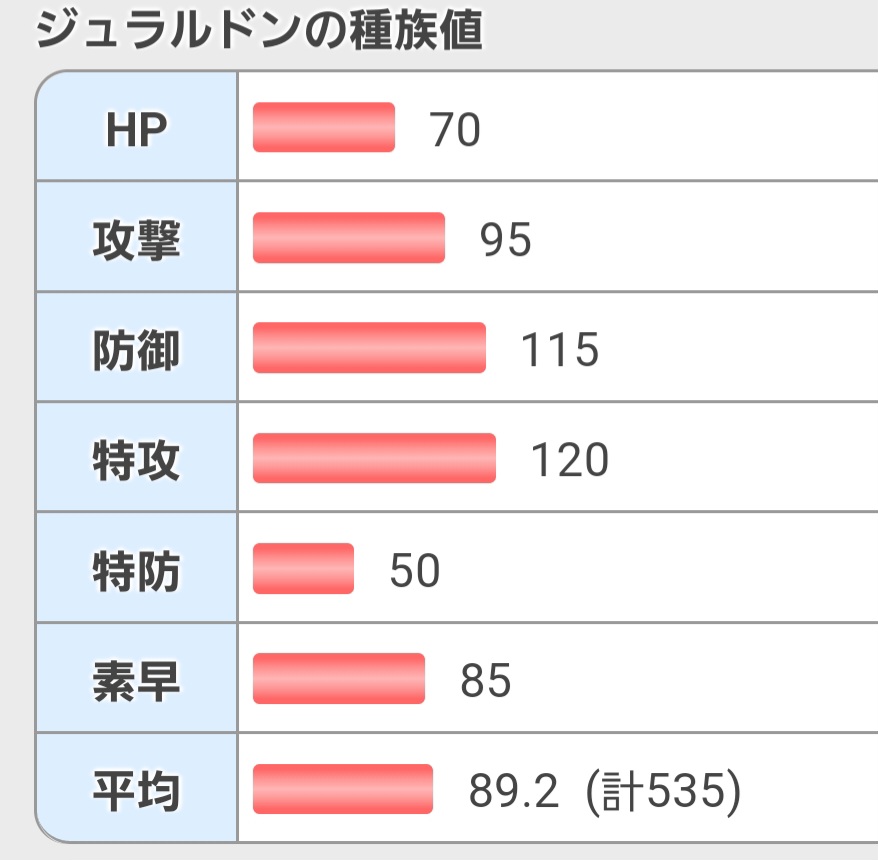The height and width of the screenshot is (860, 878).
Task: Click the 素早 row label
Action: pos(136,680)
